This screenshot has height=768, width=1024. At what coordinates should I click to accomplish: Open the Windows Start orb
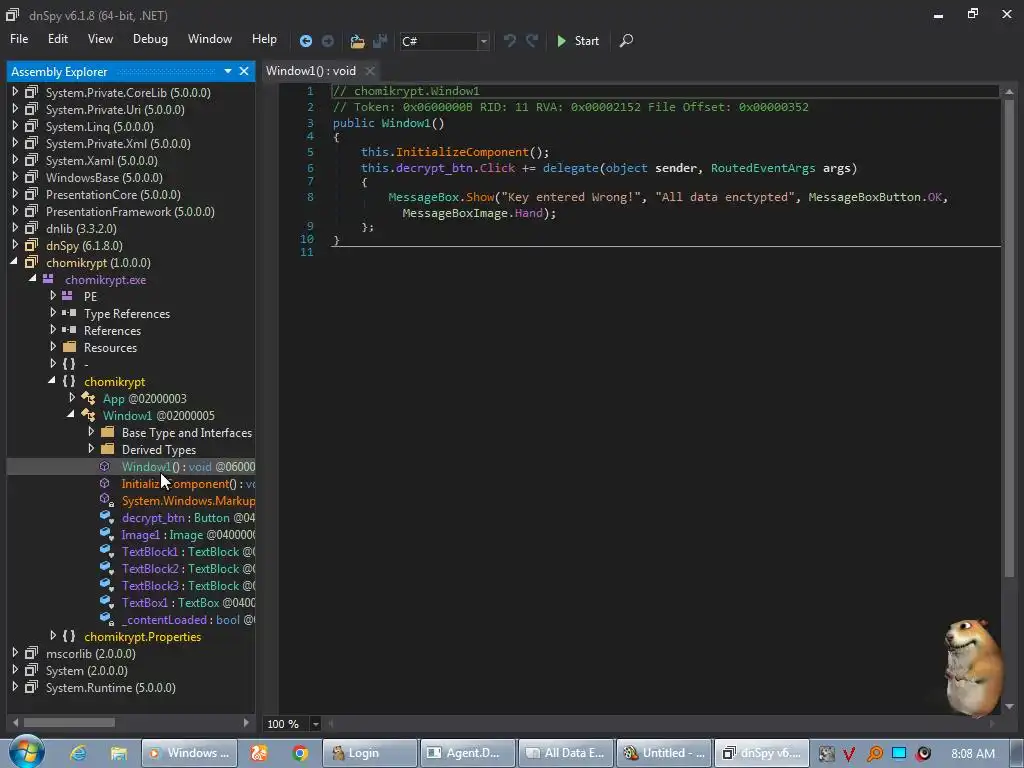[x=25, y=752]
